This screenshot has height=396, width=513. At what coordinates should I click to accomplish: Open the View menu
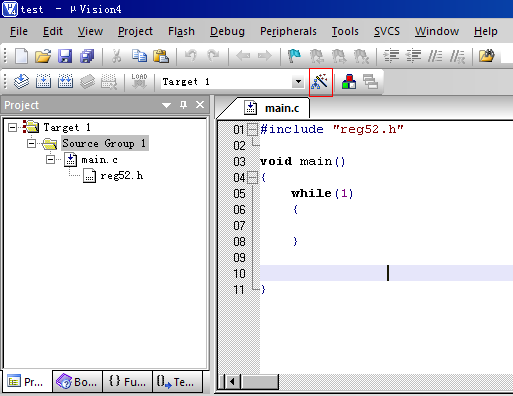point(90,31)
